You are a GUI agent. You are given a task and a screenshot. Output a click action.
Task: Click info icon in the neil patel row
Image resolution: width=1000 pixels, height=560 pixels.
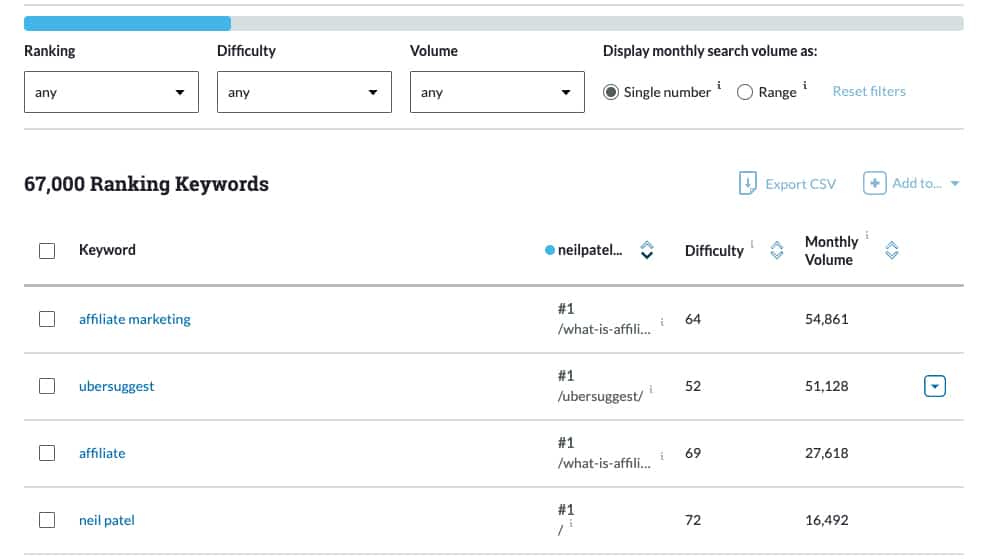(x=571, y=523)
